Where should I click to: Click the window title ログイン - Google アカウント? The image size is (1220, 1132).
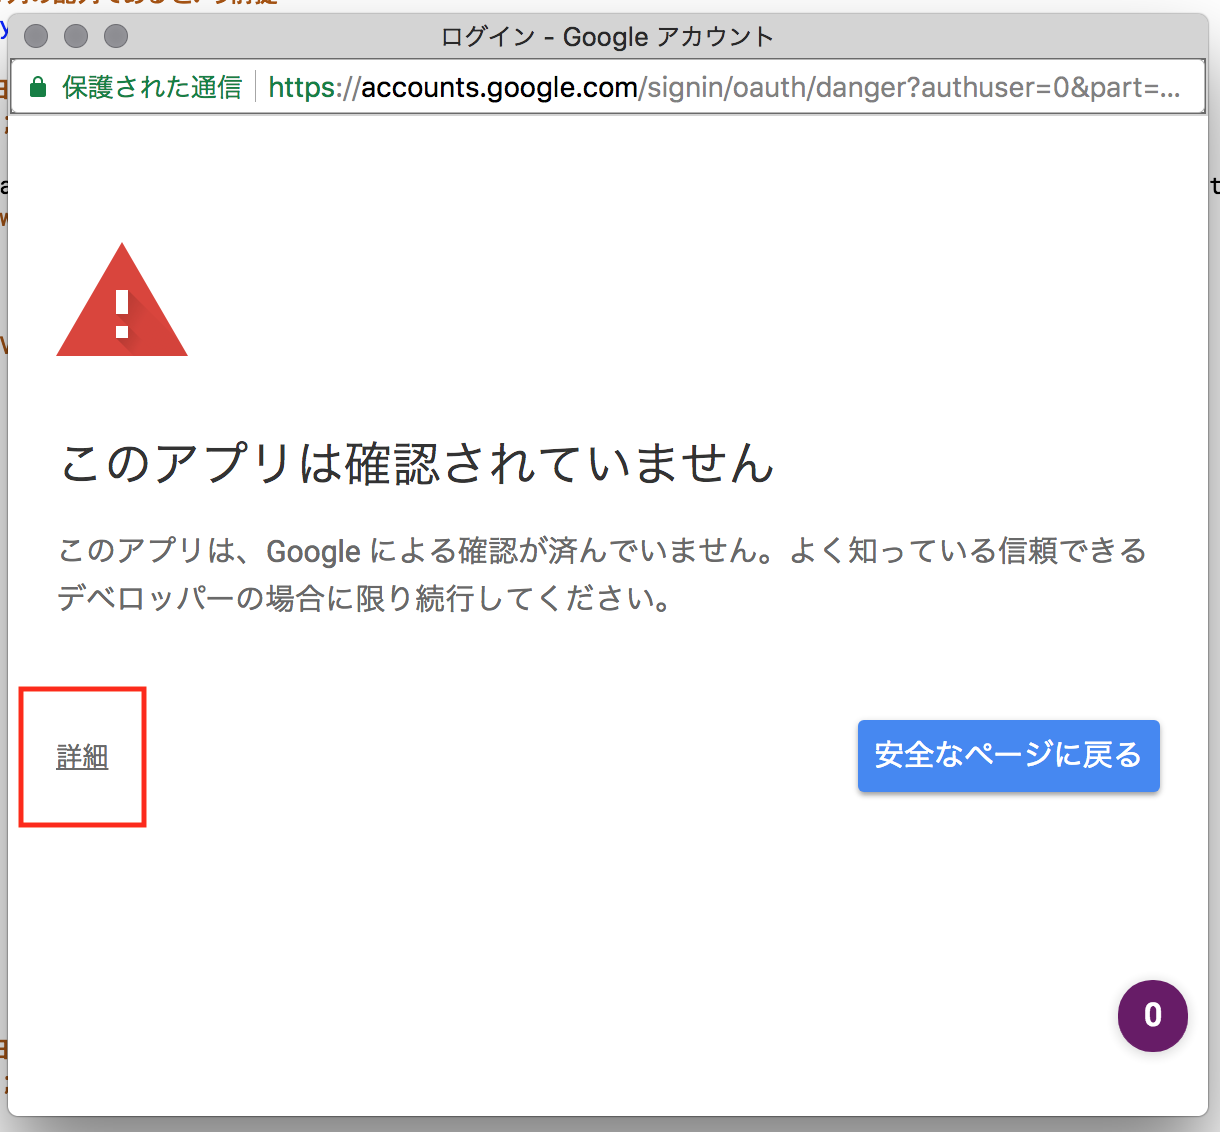[607, 37]
